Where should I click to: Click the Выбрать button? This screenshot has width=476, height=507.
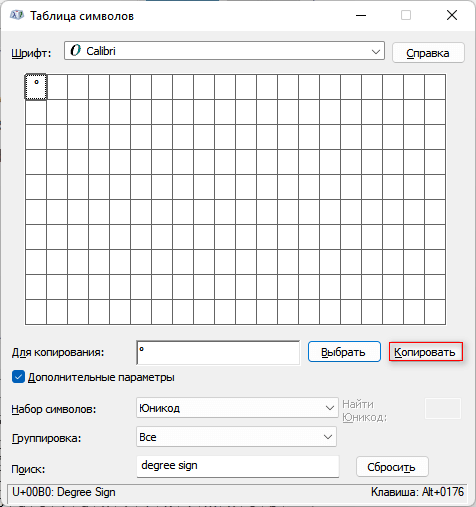(344, 352)
